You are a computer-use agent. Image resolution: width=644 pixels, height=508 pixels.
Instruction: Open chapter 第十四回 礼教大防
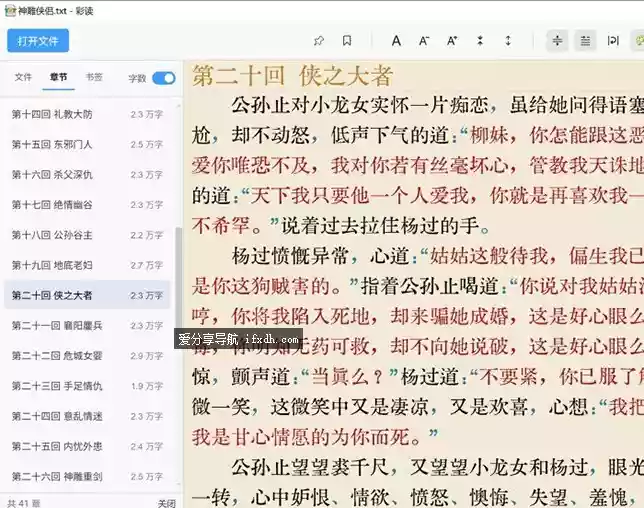[x=87, y=114]
